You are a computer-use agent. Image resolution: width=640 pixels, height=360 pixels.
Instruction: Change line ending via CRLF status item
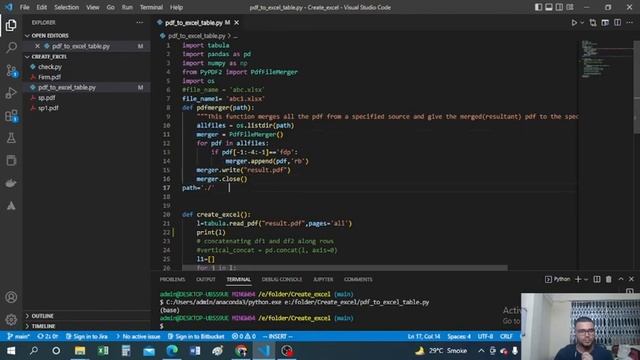coord(506,337)
